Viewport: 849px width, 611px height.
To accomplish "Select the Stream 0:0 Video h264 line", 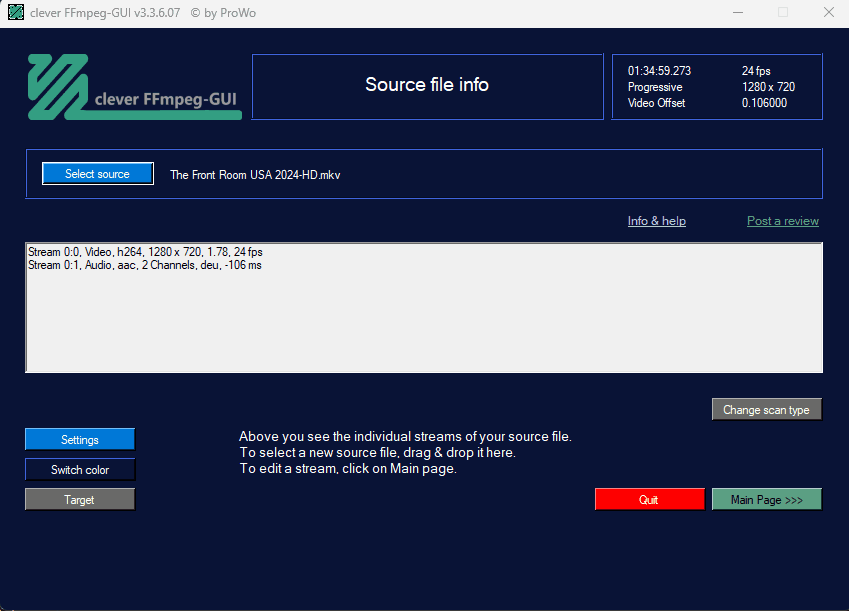I will tap(145, 252).
